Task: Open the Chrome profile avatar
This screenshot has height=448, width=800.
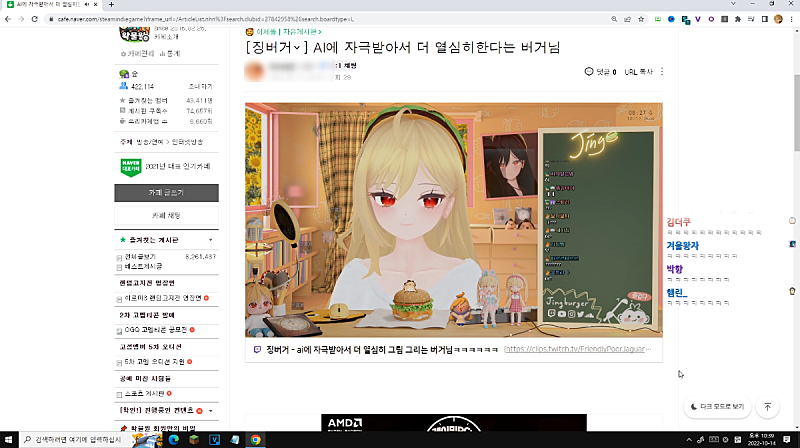Action: point(778,19)
